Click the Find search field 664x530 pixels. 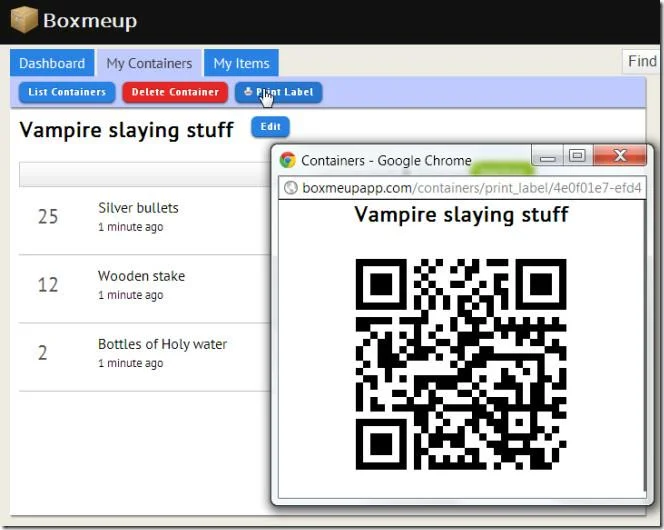coord(641,61)
